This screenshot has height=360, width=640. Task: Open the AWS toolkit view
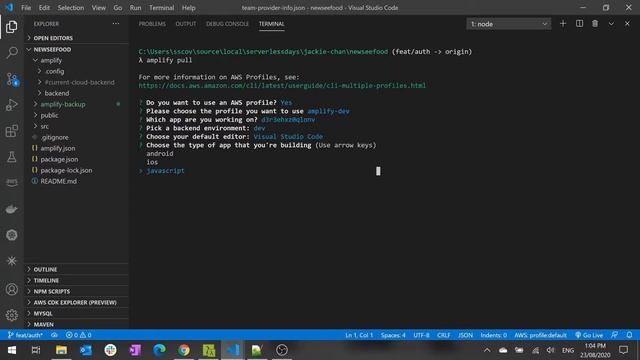[11, 182]
